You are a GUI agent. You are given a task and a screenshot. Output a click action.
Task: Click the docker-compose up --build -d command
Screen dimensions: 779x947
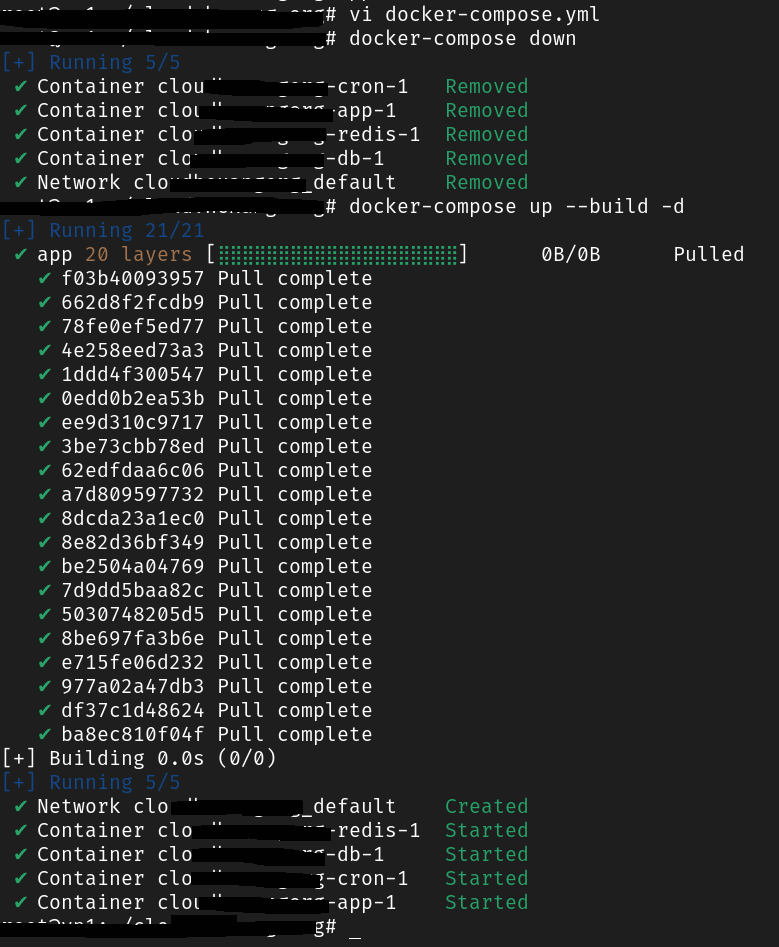[x=517, y=207]
